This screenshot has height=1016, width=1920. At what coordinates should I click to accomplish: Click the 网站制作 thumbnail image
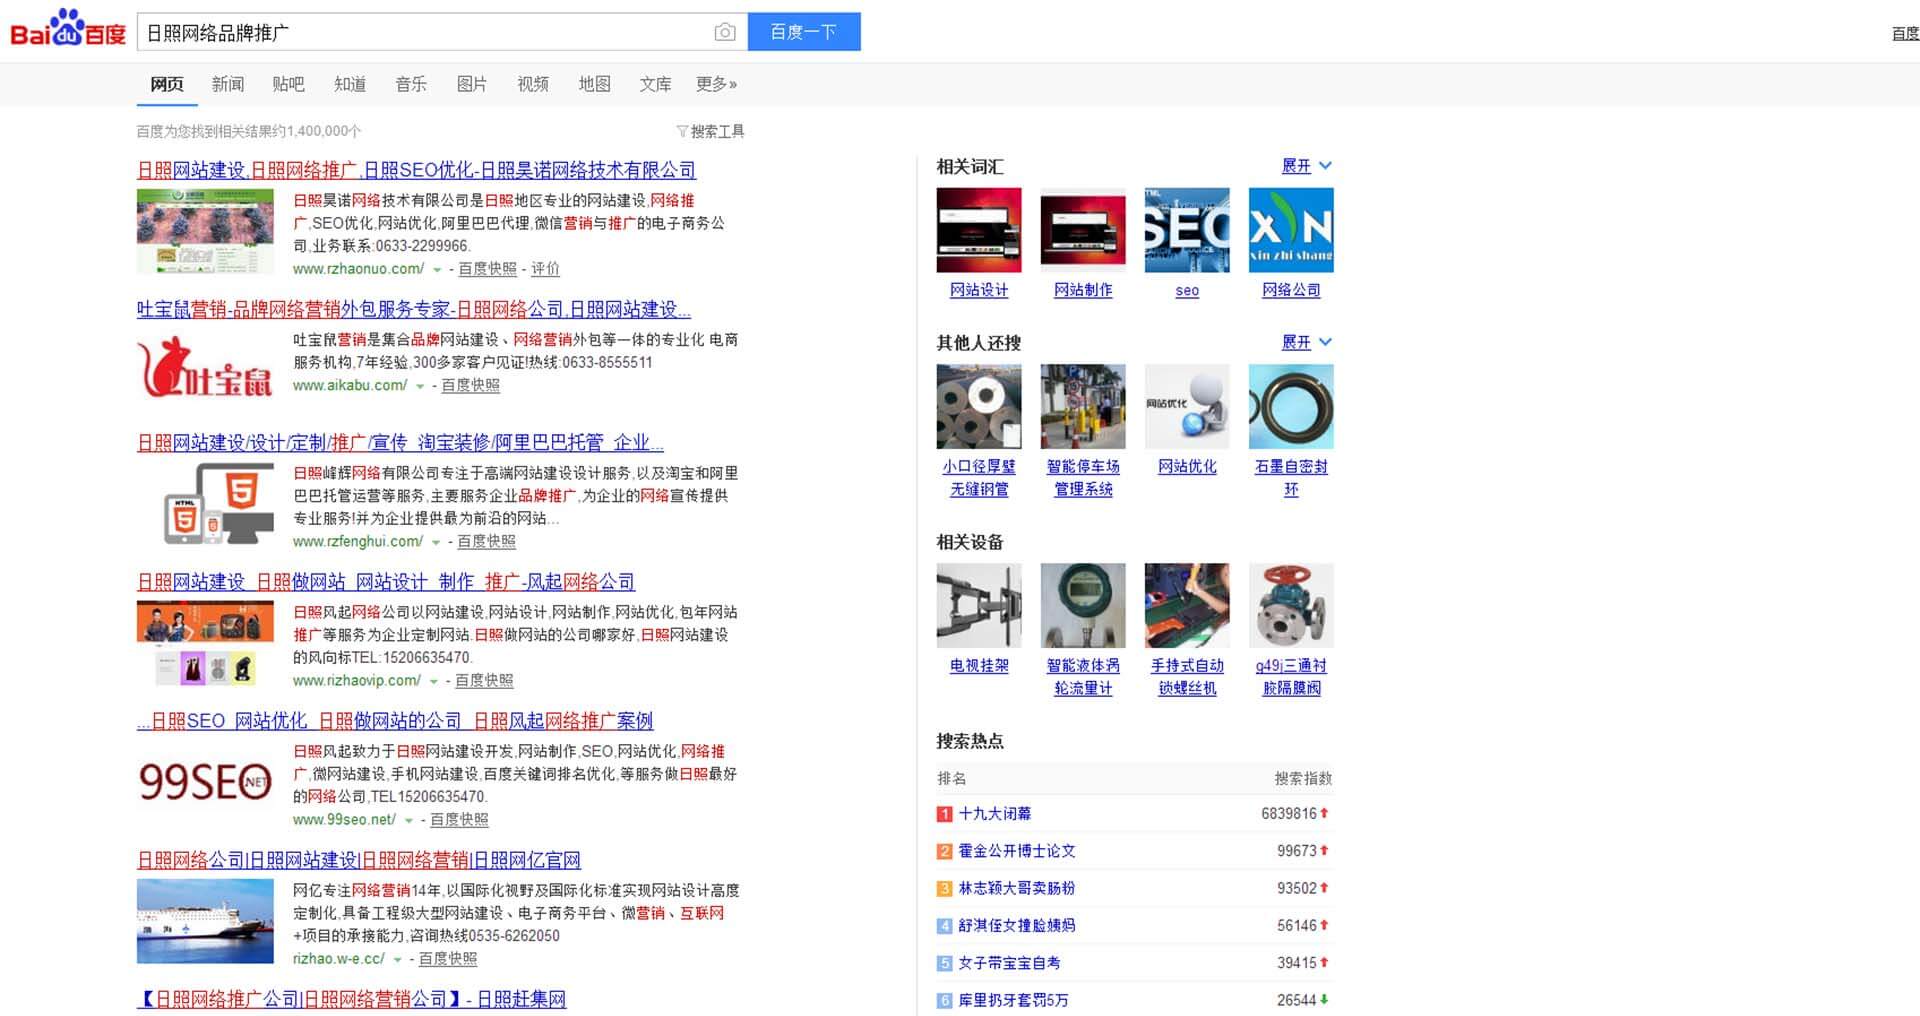tap(1083, 230)
